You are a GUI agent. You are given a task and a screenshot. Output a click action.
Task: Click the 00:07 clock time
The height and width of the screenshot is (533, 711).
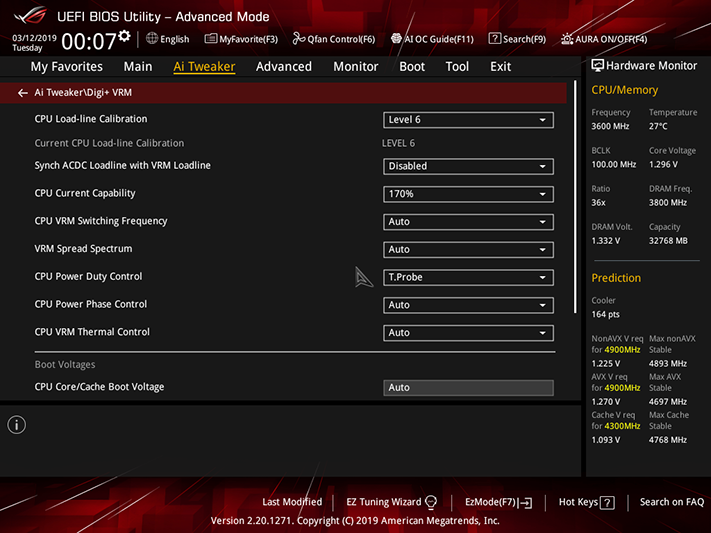point(89,41)
